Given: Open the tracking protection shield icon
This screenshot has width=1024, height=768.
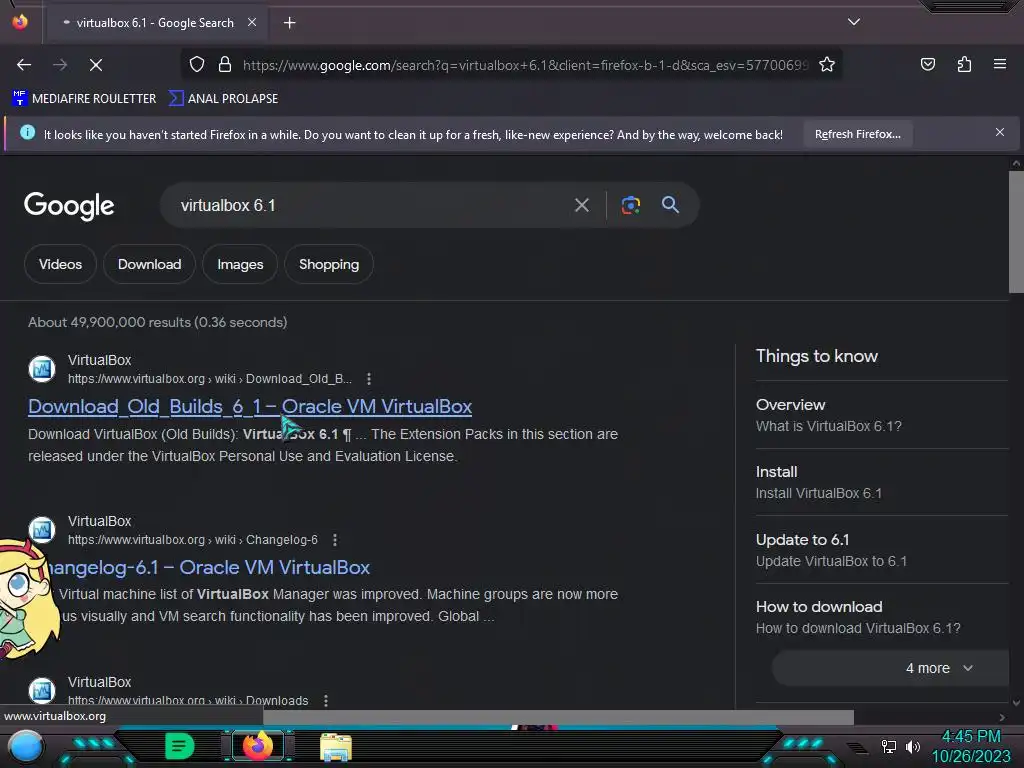Looking at the screenshot, I should 197,64.
